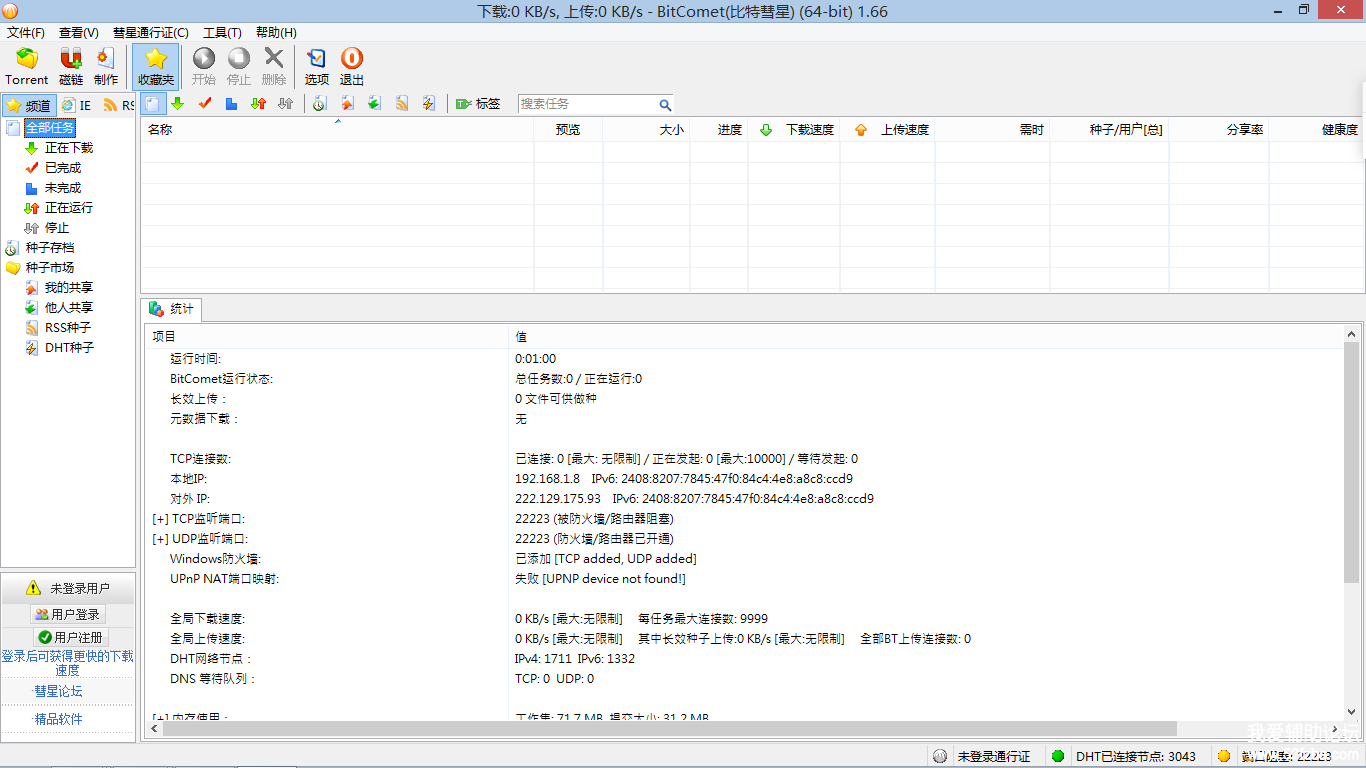Click the others-share filter icon with green arrow
Screen dimensions: 1366x768
(x=374, y=104)
